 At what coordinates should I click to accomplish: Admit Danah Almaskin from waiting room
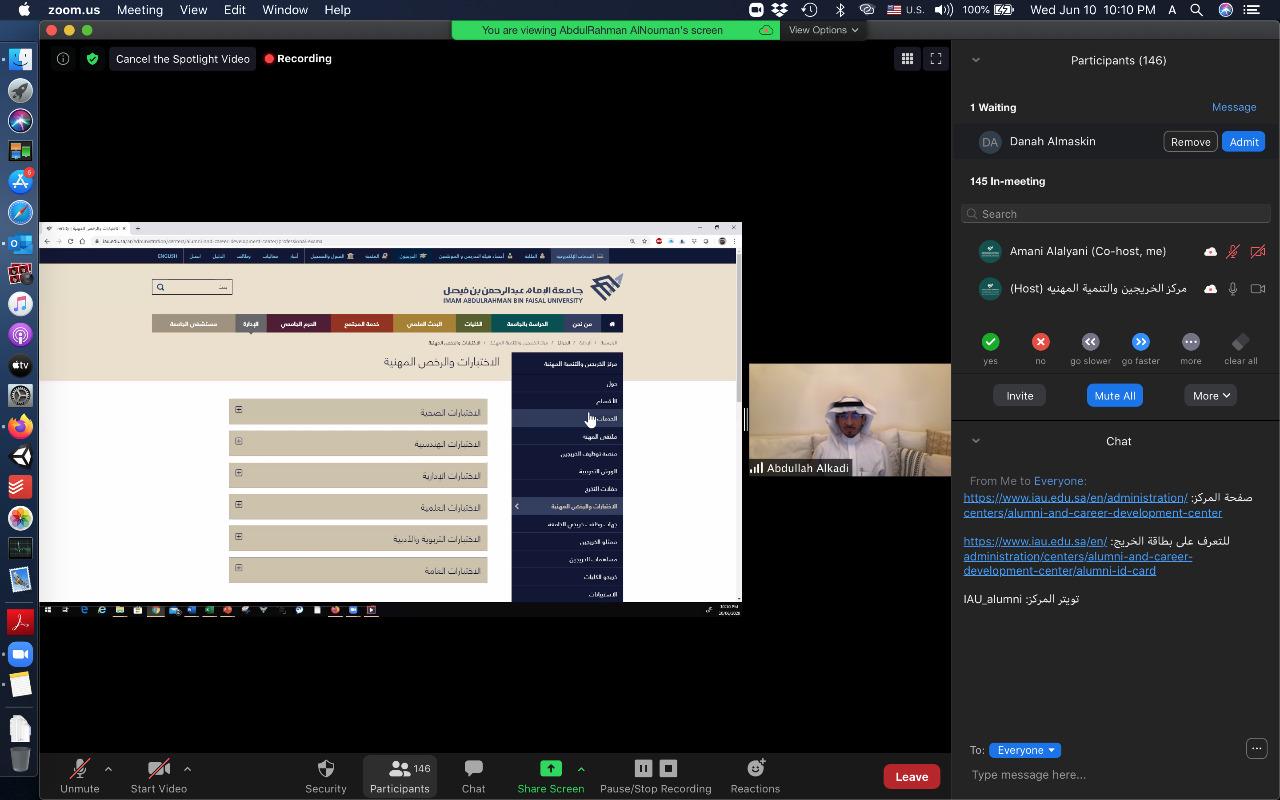point(1243,142)
